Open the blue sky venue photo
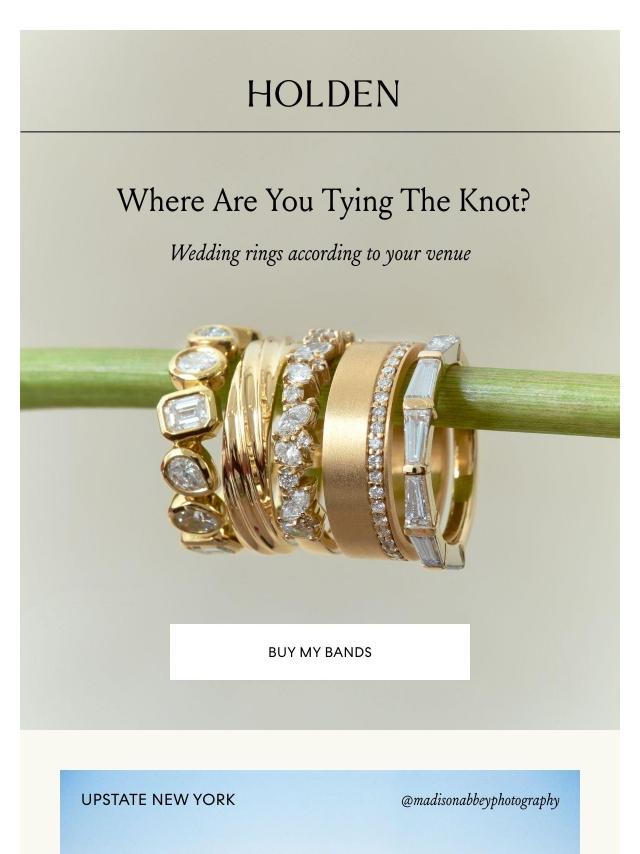This screenshot has height=854, width=640. tap(320, 812)
